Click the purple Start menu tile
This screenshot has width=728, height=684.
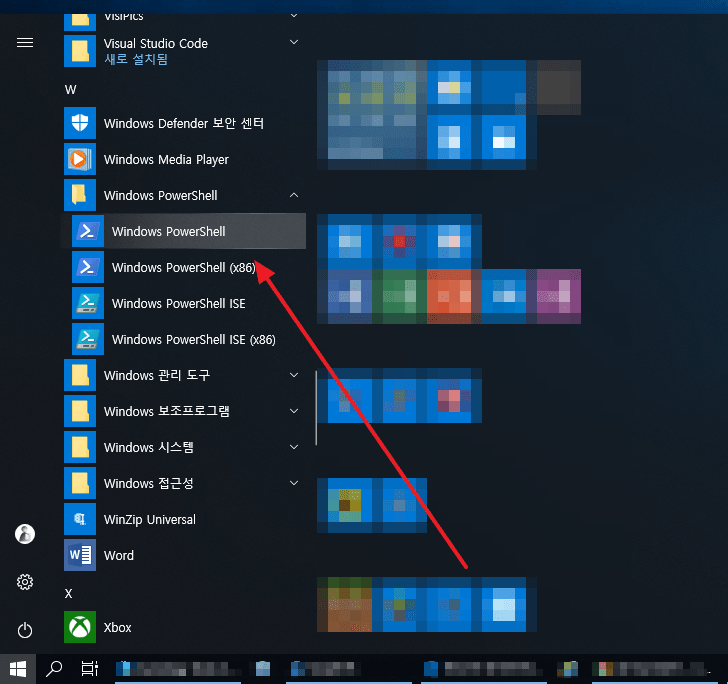pos(559,296)
